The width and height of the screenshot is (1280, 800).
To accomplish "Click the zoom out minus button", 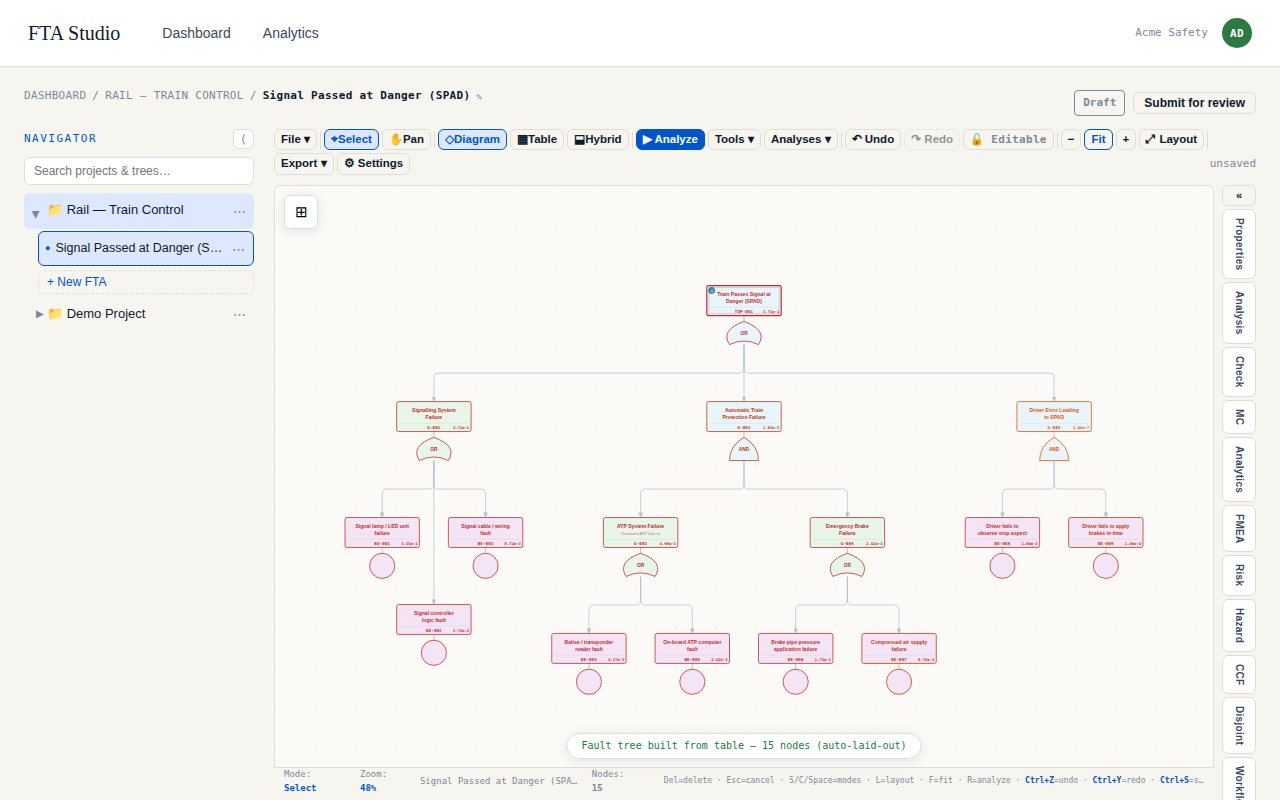I will coord(1070,139).
